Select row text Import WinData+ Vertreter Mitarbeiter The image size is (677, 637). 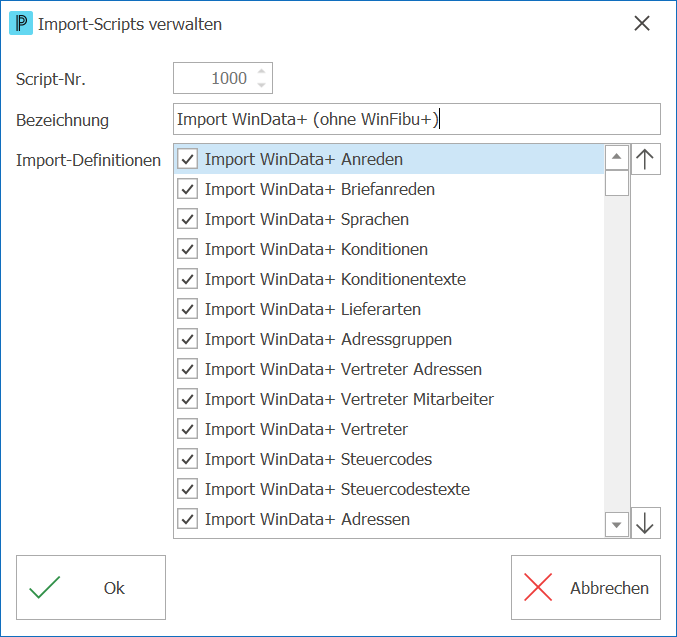350,399
